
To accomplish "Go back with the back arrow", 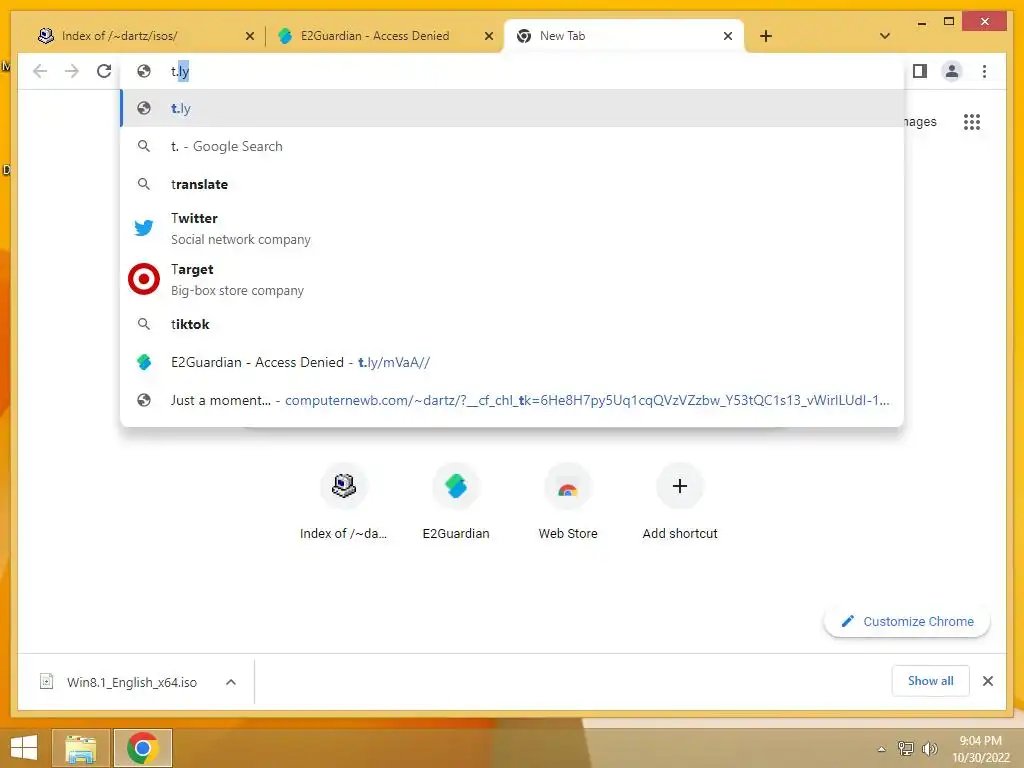I will tap(40, 71).
